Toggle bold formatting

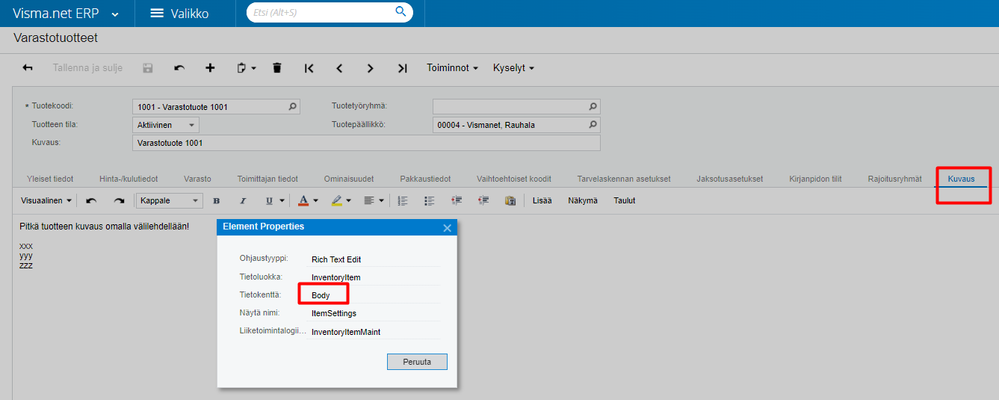(x=216, y=201)
